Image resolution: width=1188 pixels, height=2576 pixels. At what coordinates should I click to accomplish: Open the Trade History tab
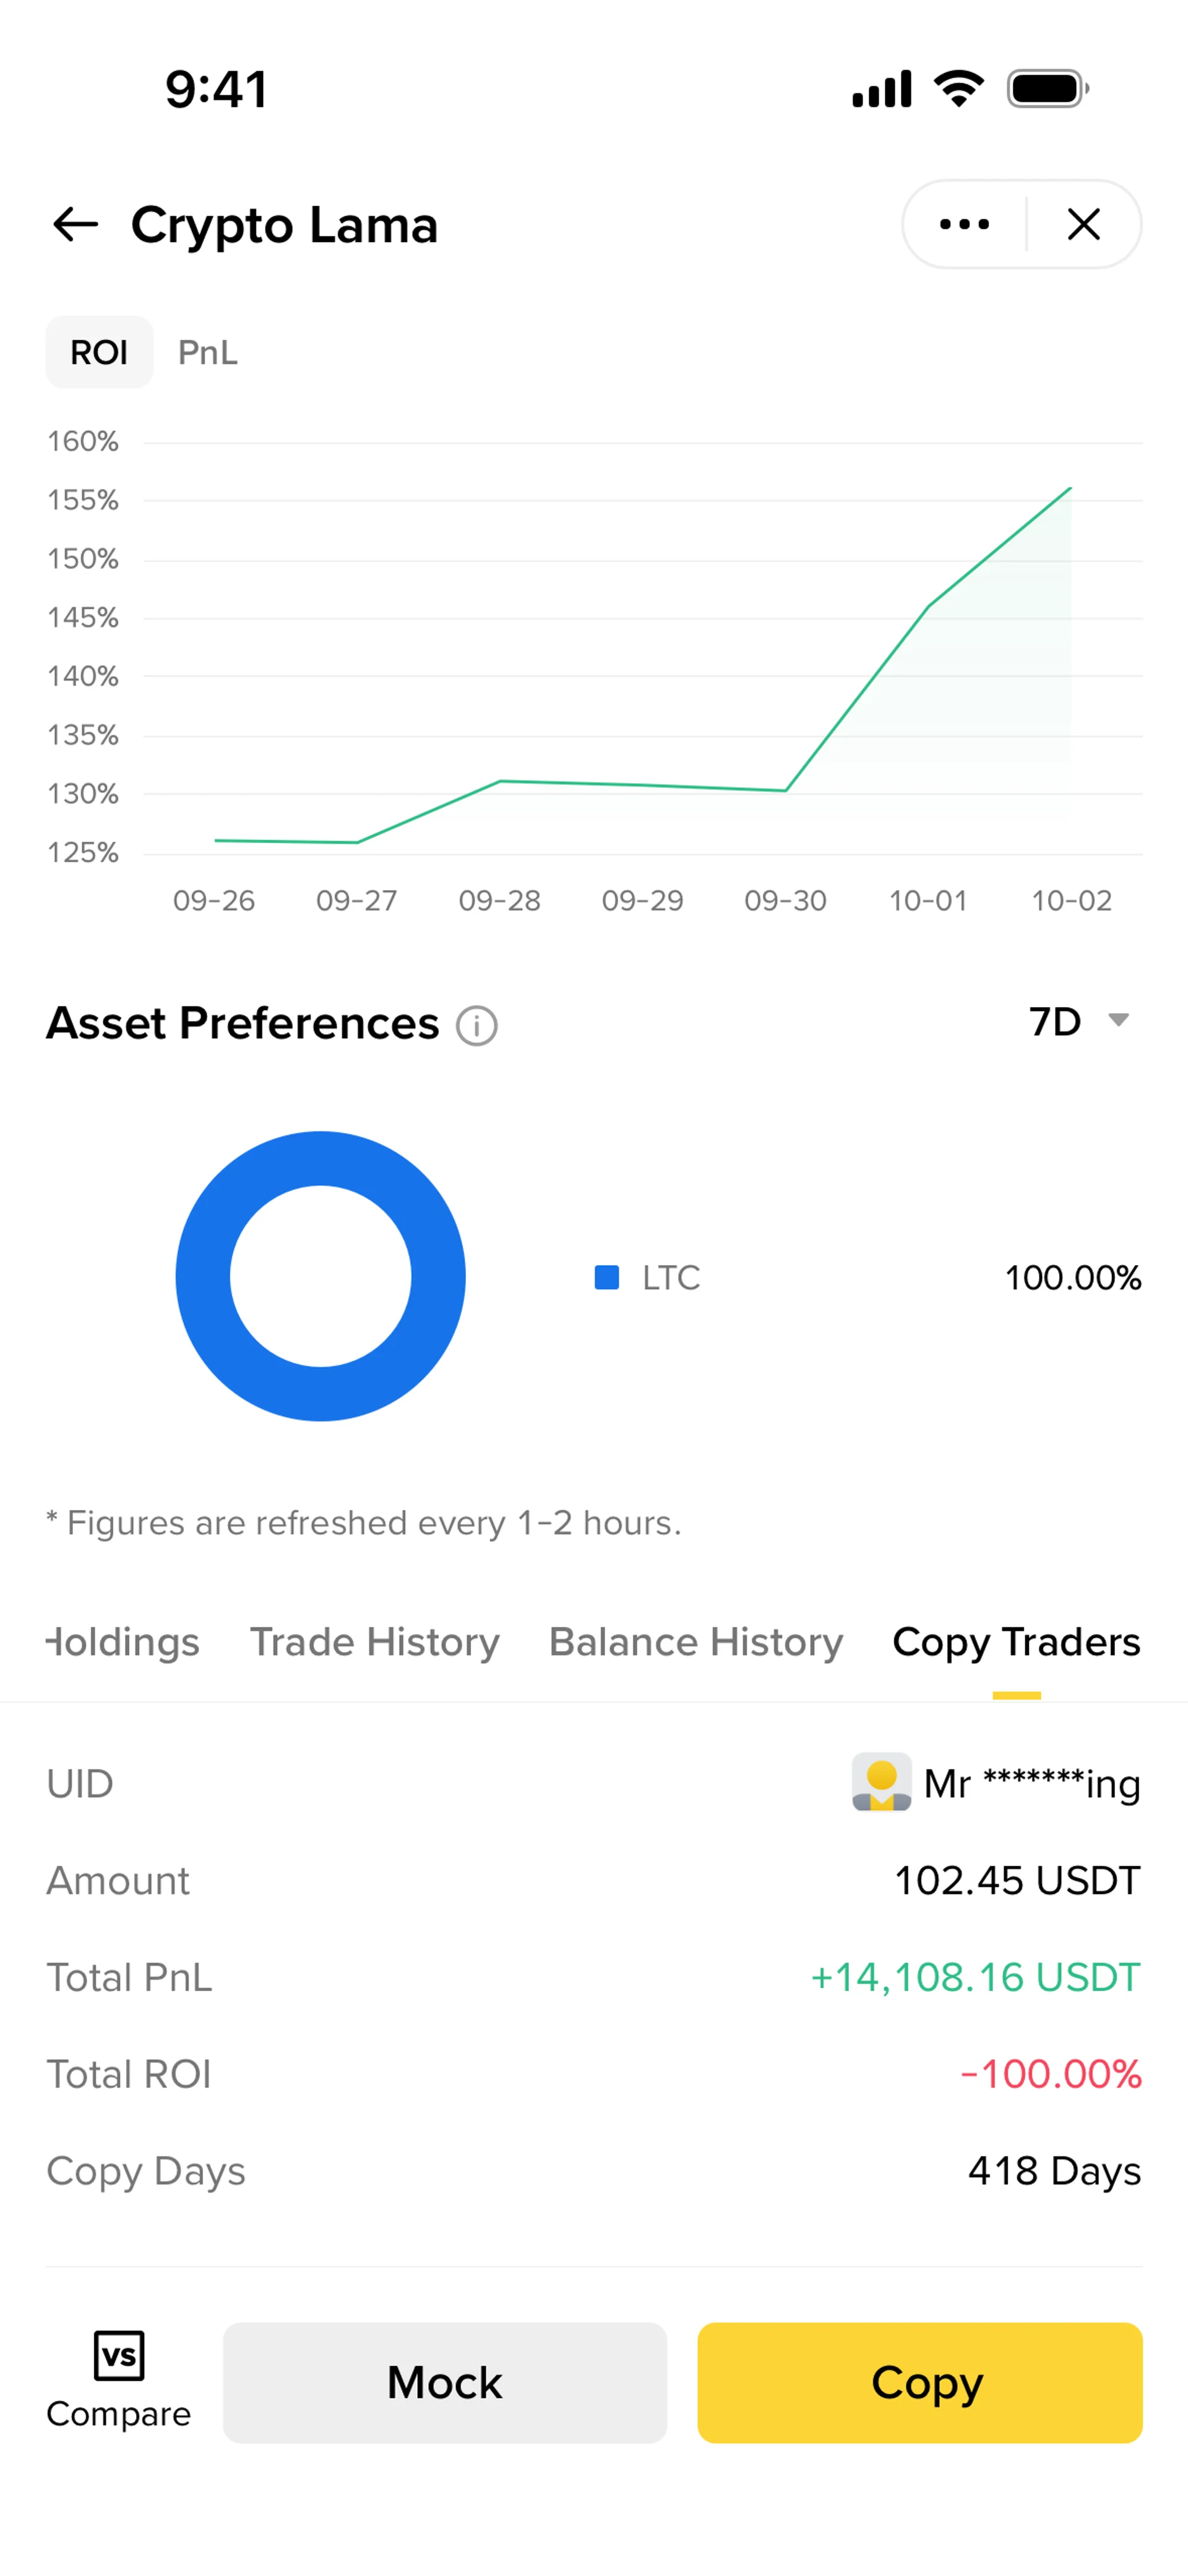[x=374, y=1641]
